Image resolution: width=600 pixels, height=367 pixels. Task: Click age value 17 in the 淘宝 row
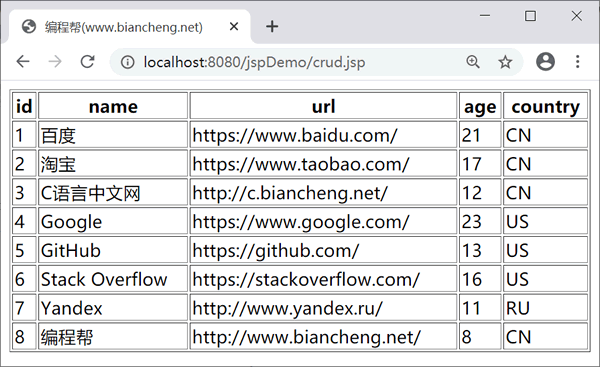[480, 163]
